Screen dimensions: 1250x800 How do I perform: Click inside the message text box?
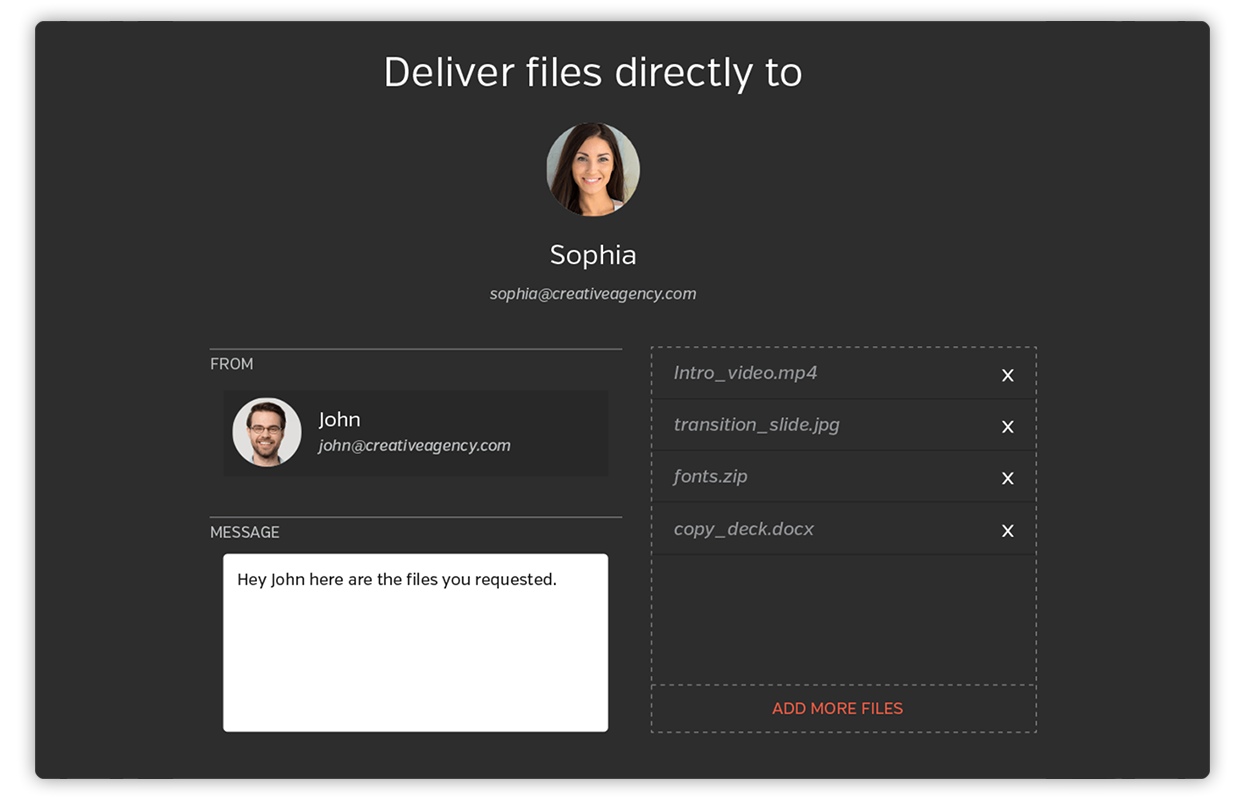(414, 640)
